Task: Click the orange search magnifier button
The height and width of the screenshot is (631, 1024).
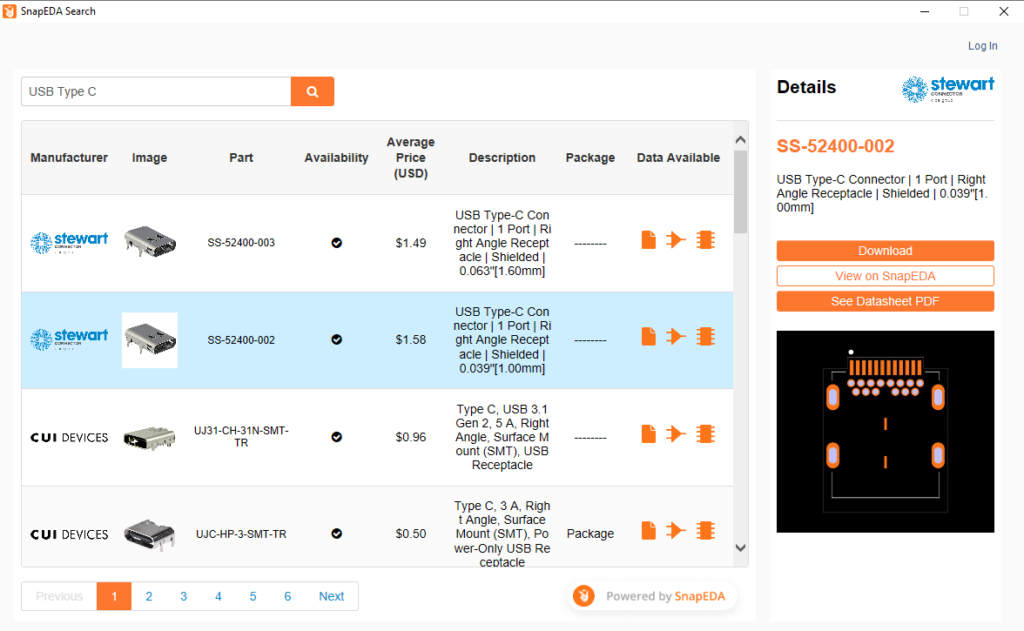Action: (312, 91)
